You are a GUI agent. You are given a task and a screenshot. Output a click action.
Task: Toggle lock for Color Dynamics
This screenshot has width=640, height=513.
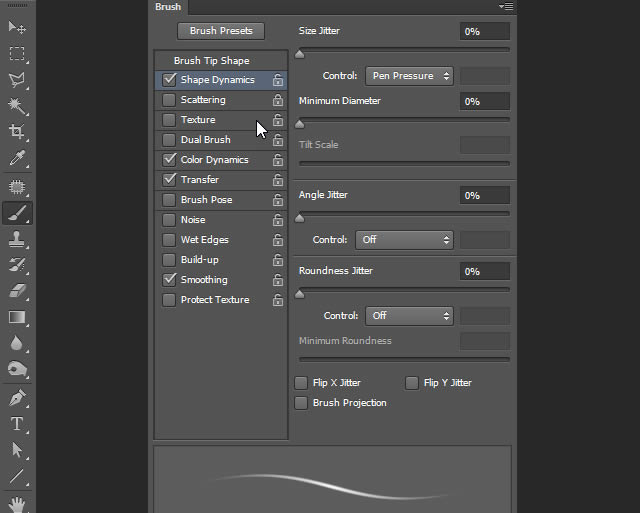pyautogui.click(x=278, y=160)
